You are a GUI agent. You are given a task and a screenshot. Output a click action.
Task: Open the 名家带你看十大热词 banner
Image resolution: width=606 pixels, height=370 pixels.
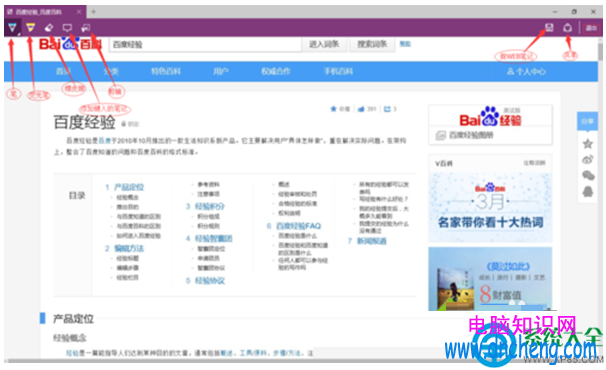click(490, 207)
